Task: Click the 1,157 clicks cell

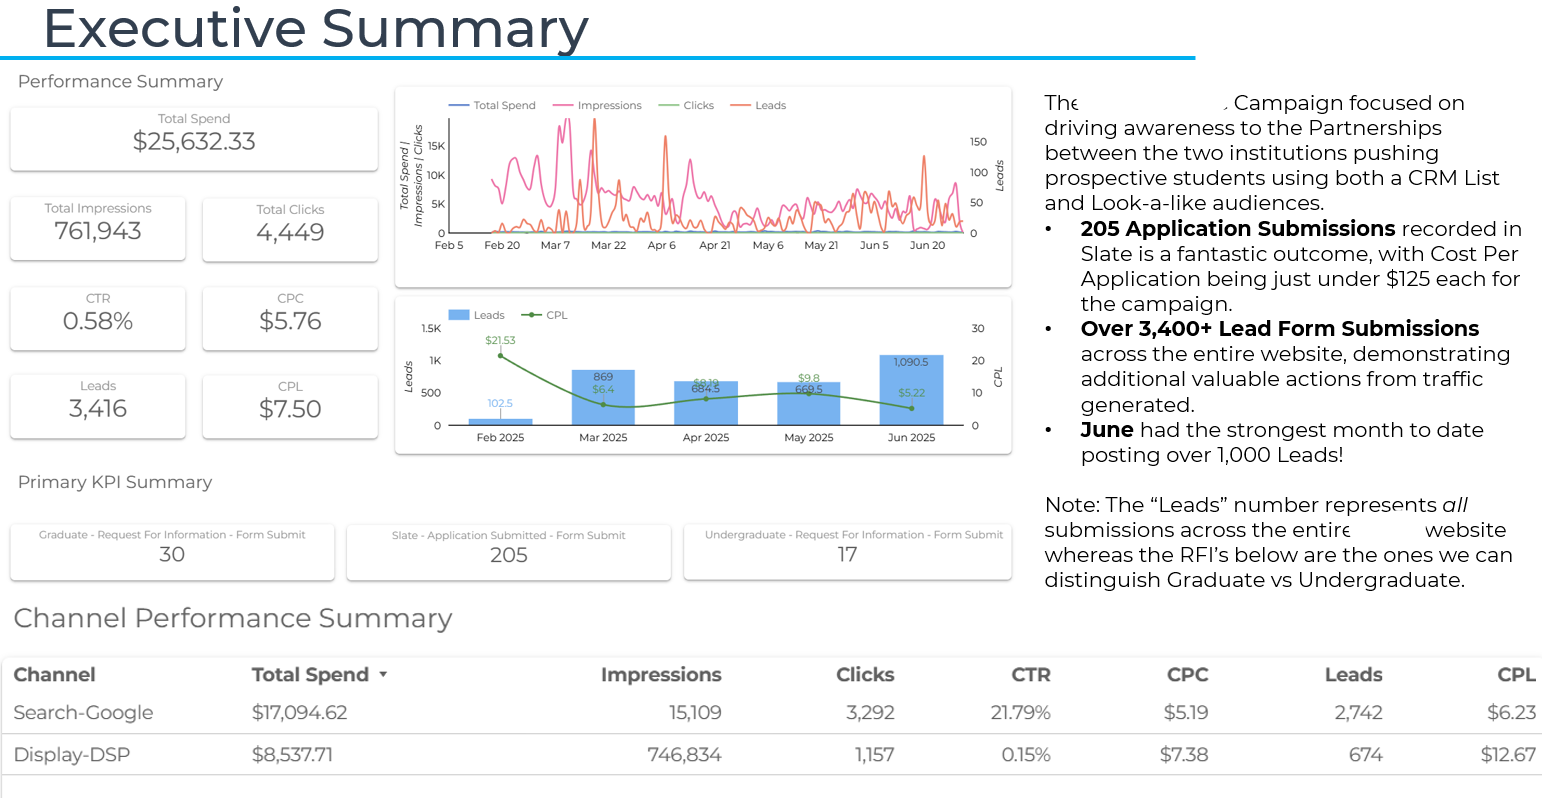Action: click(874, 755)
